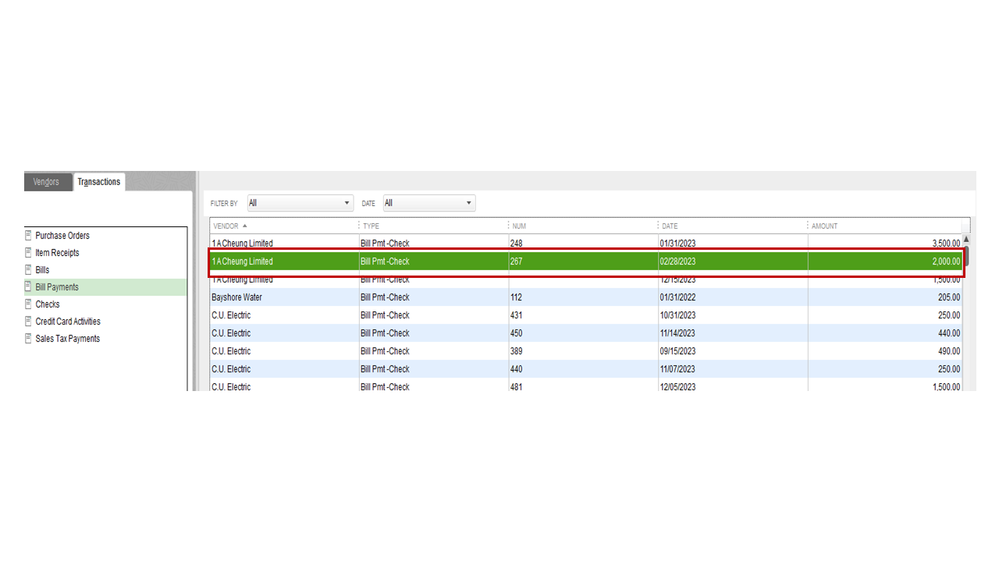The image size is (999, 562).
Task: Click the date 02/28/2023
Action: (x=678, y=261)
